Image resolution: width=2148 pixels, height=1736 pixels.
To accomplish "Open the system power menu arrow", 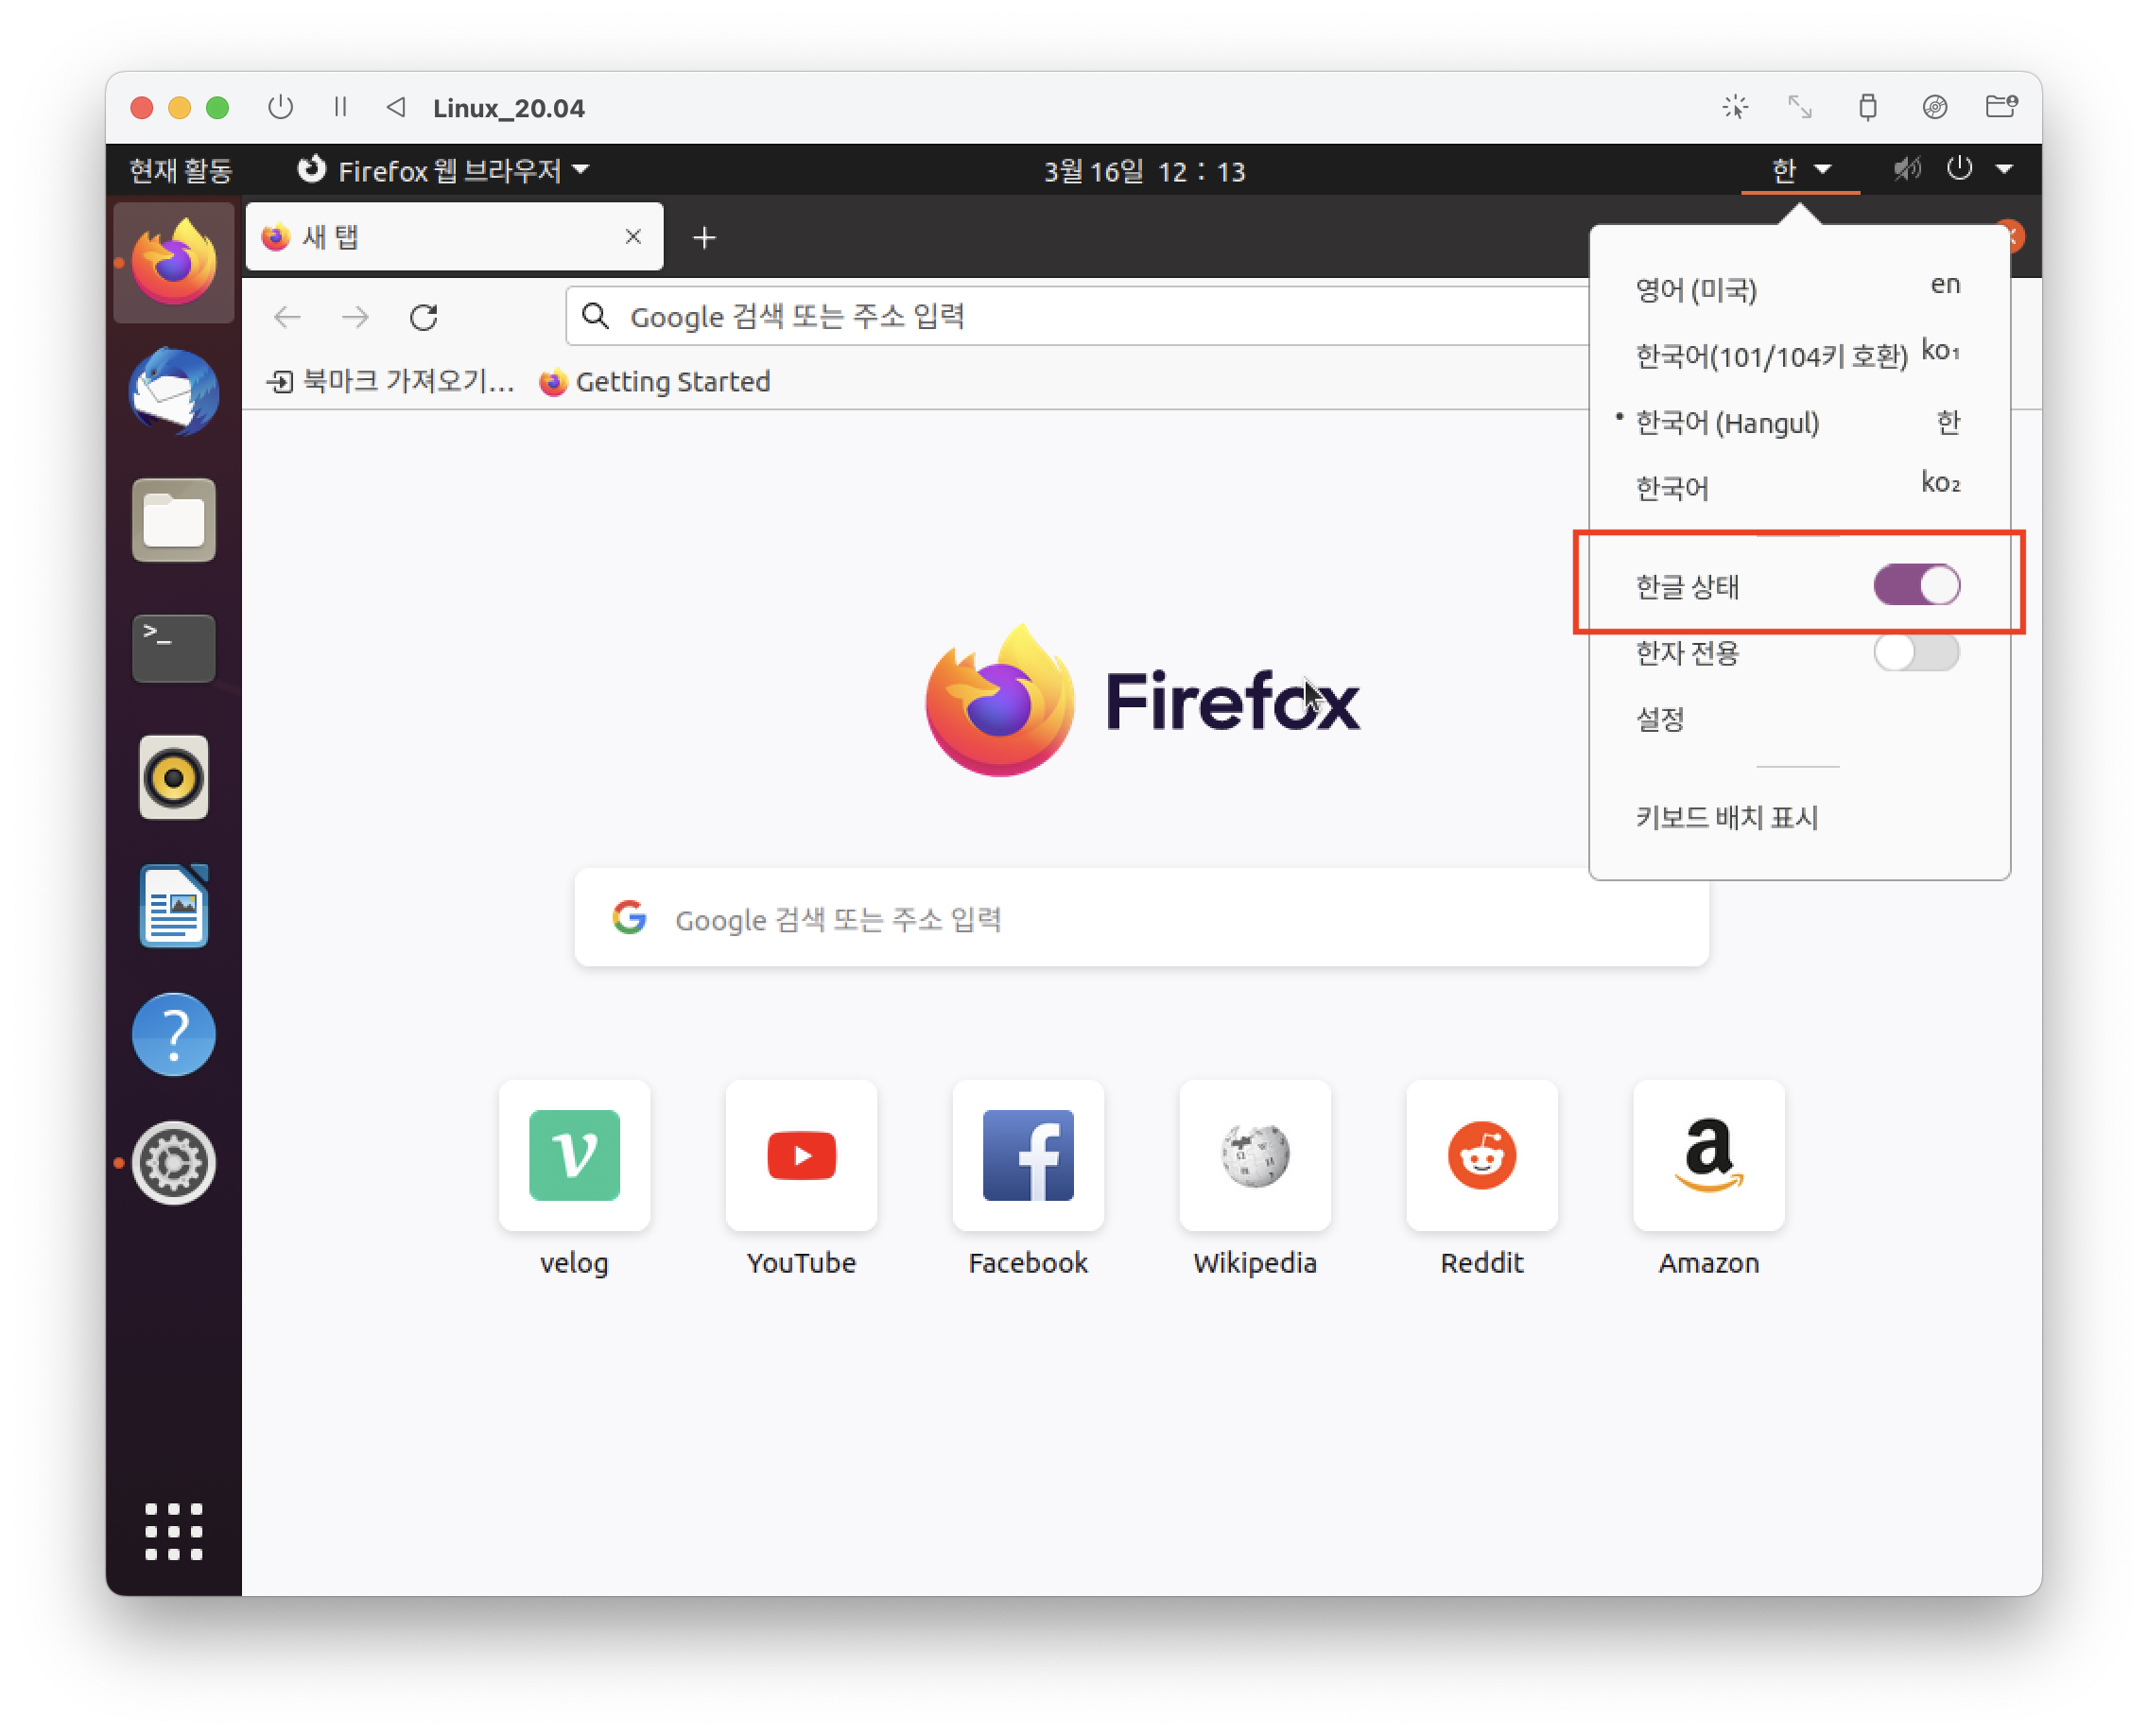I will (x=2003, y=169).
